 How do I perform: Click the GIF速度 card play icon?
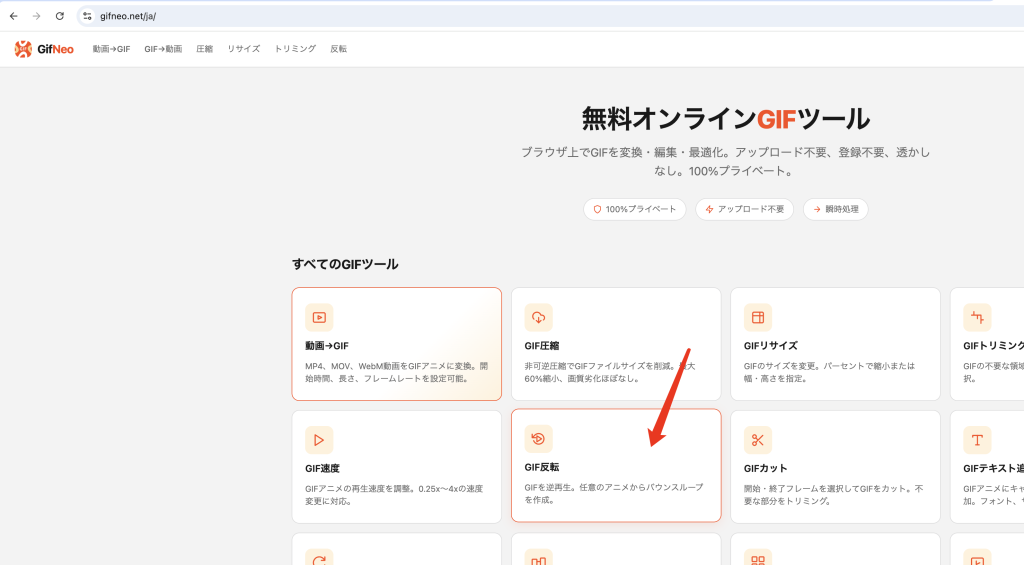(319, 440)
